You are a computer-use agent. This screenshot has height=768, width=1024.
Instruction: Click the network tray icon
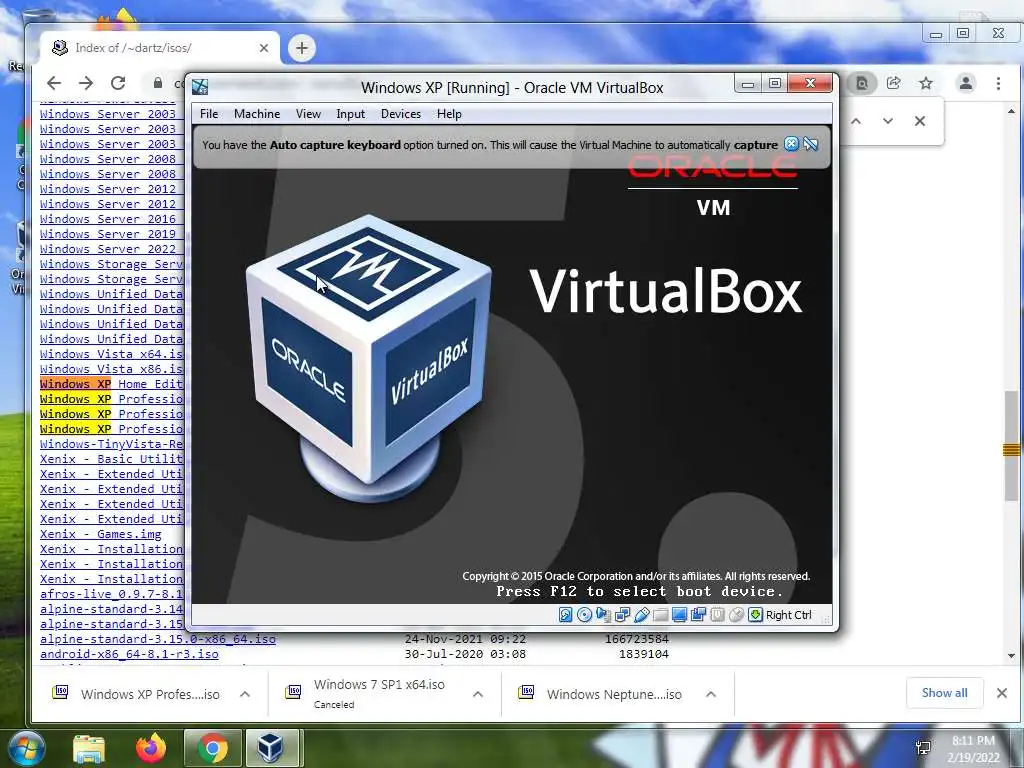pyautogui.click(x=923, y=748)
